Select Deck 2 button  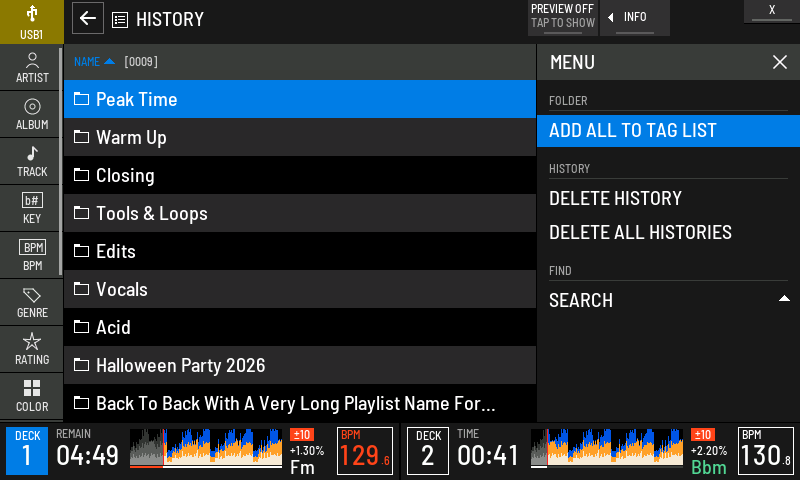[x=428, y=451]
